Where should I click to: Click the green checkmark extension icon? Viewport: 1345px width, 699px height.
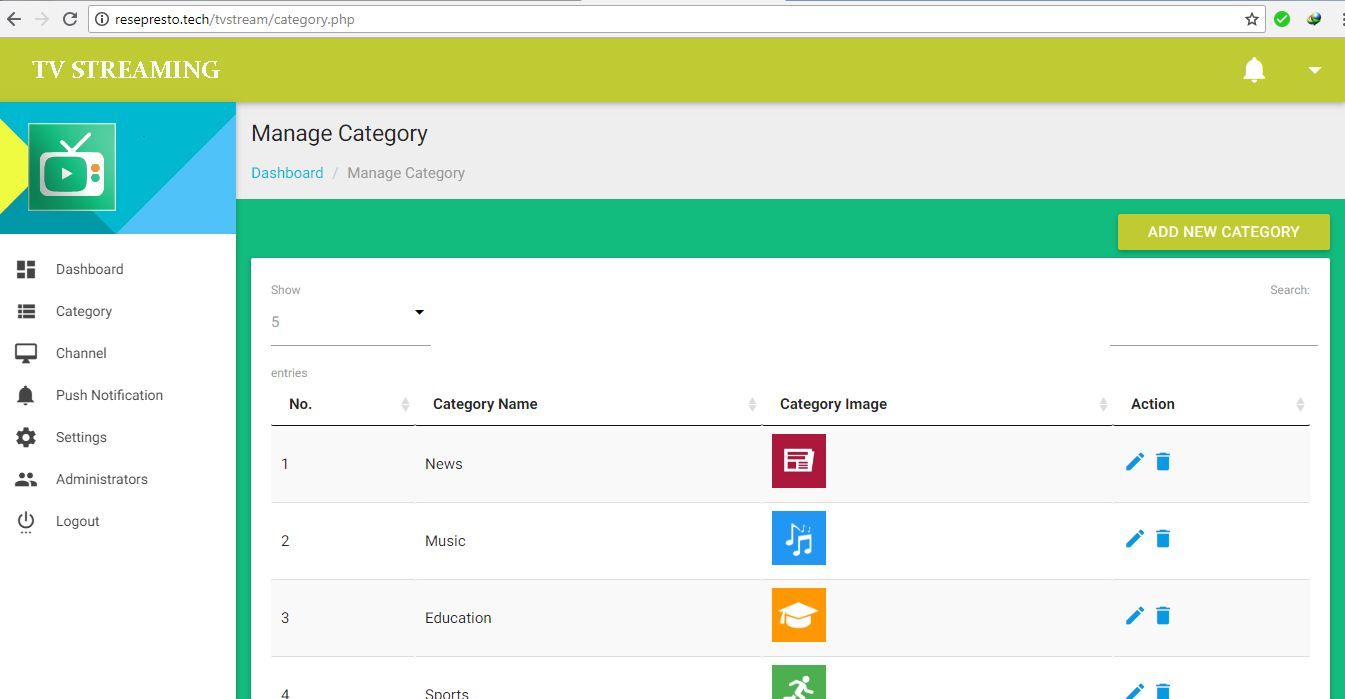click(x=1282, y=19)
